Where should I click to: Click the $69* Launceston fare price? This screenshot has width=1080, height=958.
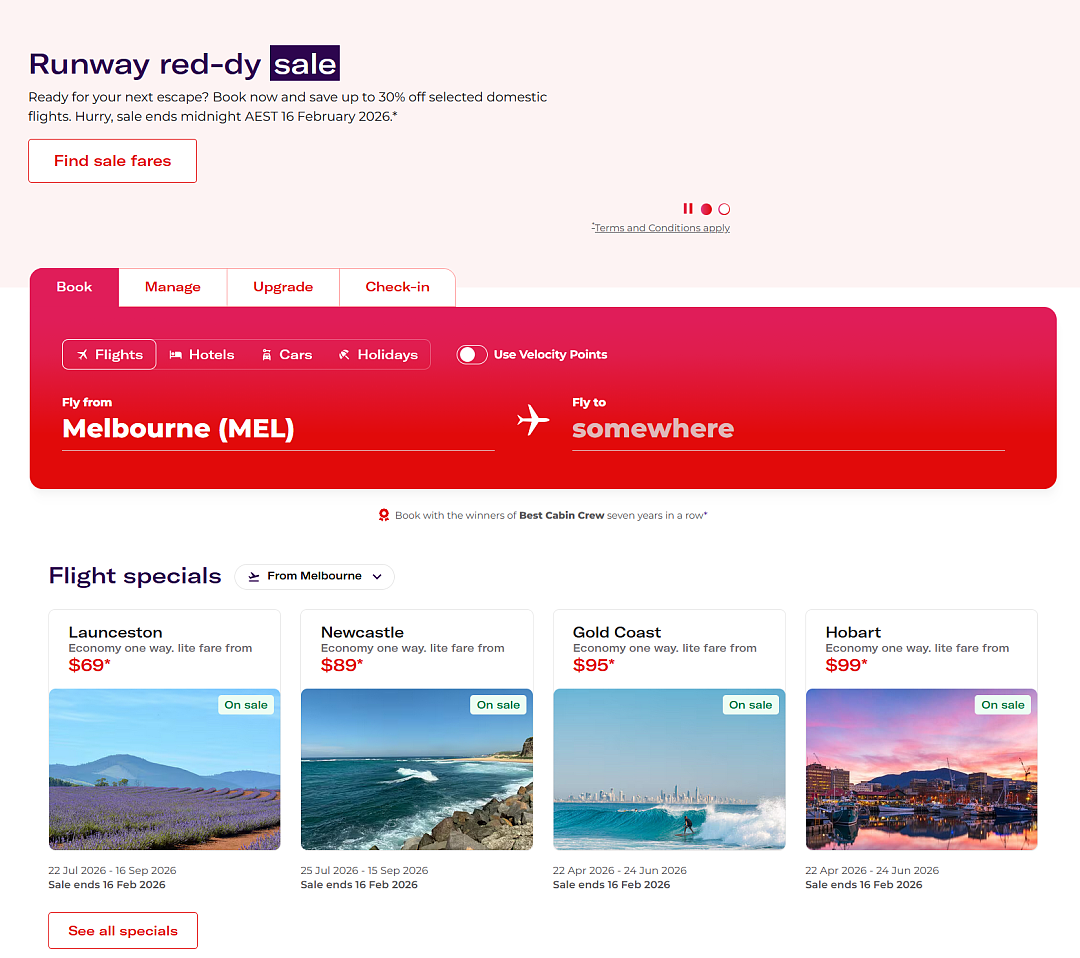point(90,665)
